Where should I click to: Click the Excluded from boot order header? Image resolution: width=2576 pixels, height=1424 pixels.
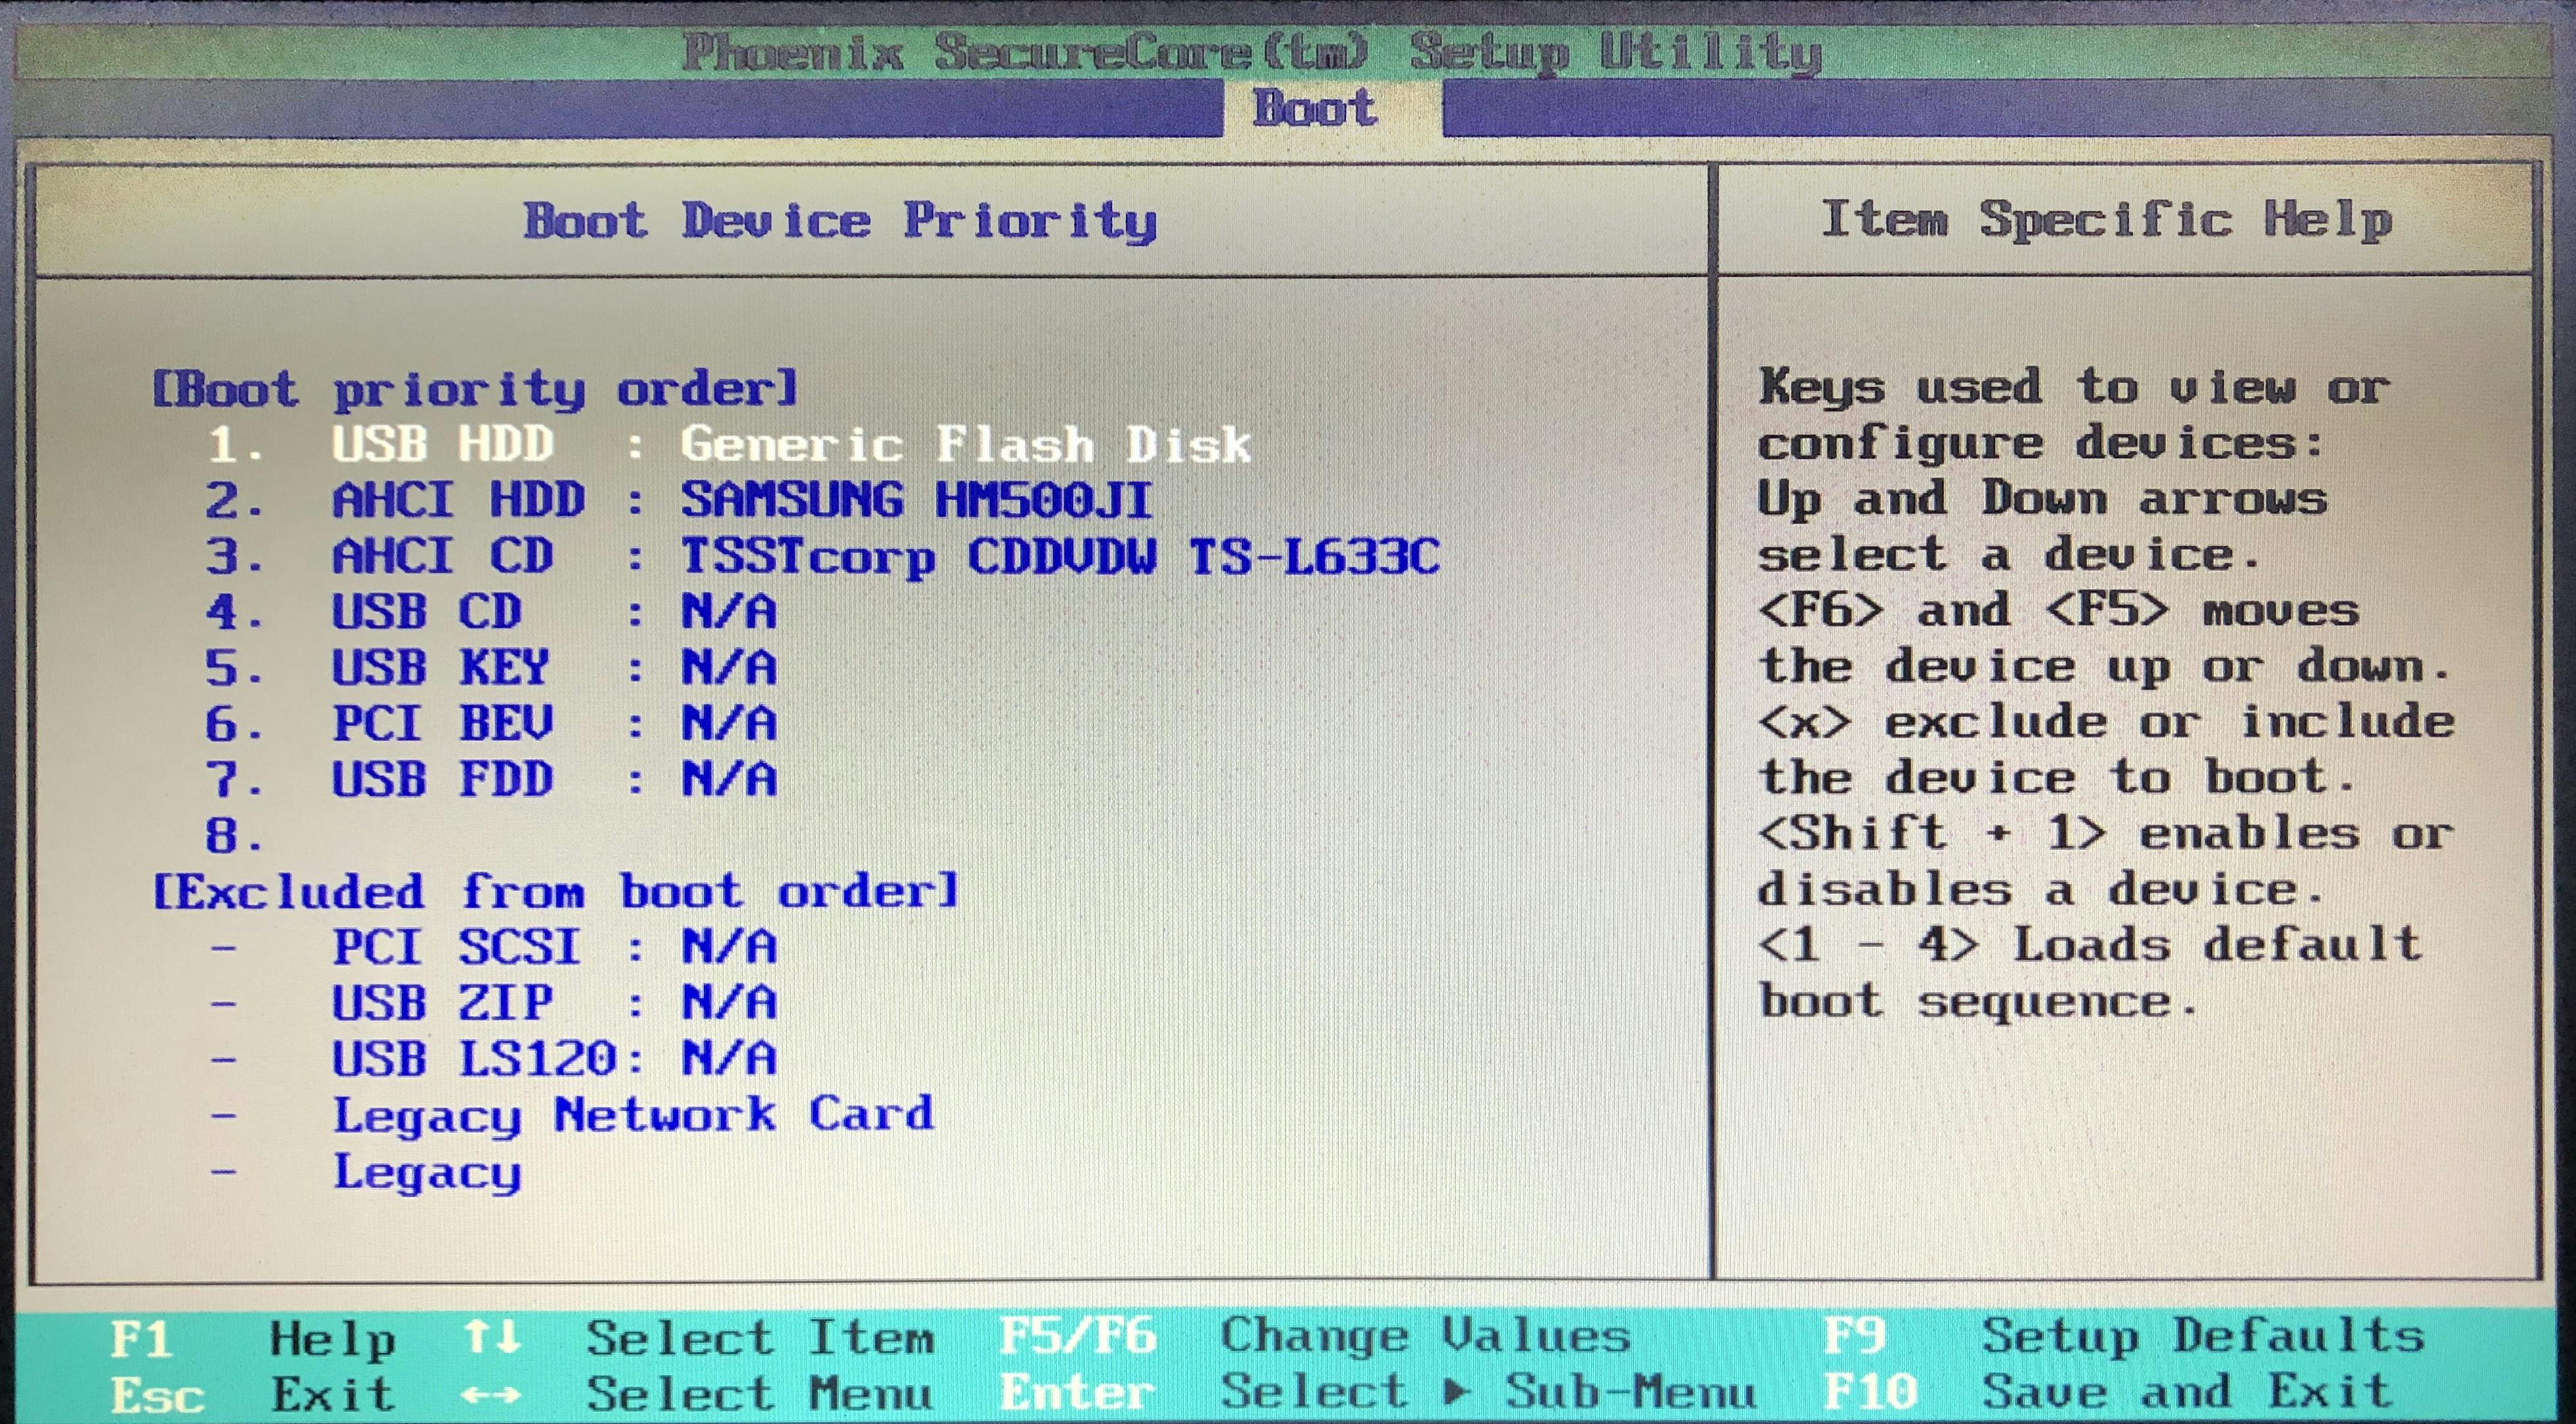555,892
